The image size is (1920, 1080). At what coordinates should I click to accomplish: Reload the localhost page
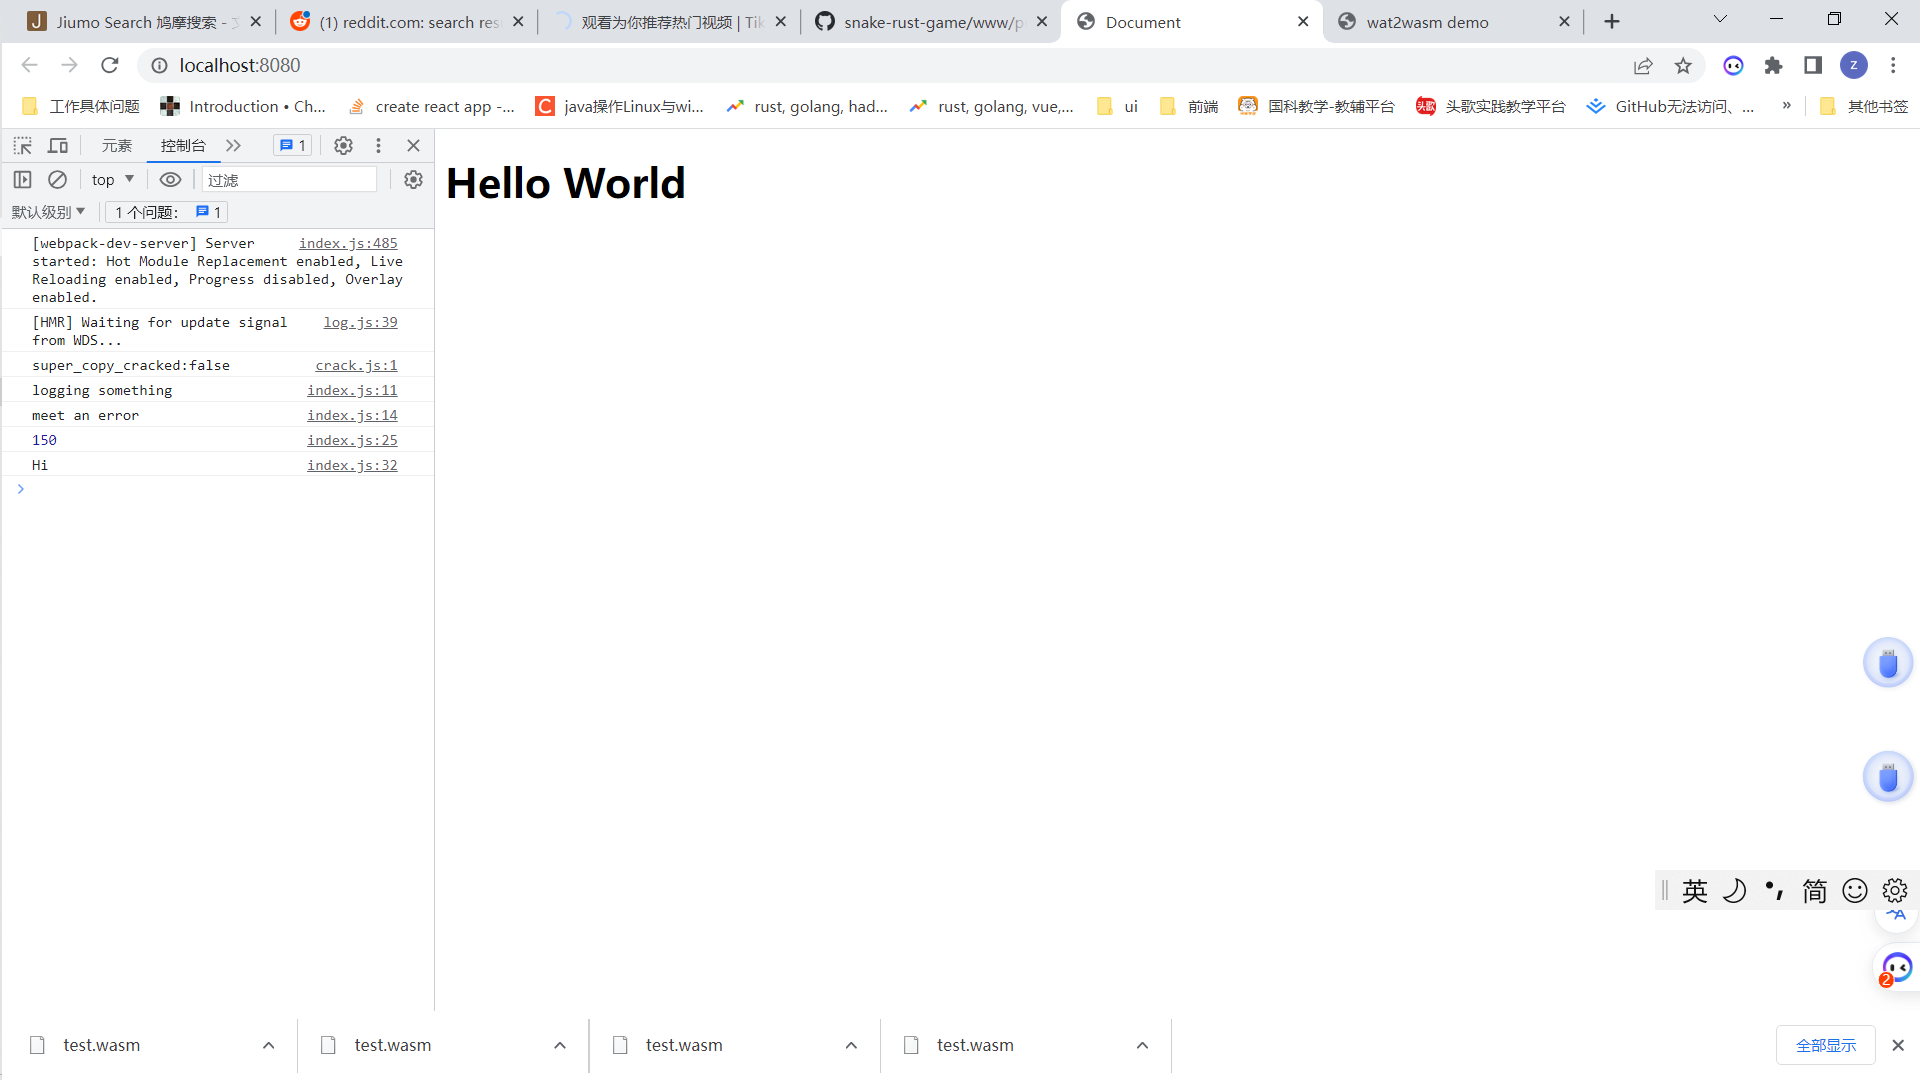click(x=110, y=66)
